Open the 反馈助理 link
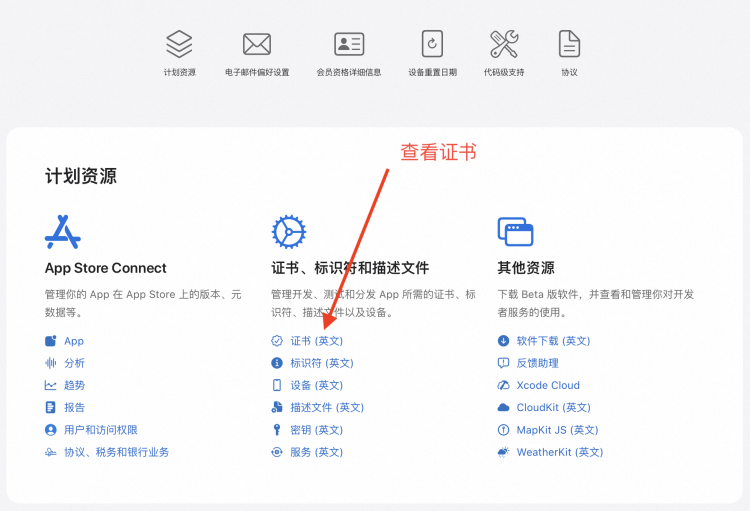 [x=537, y=363]
